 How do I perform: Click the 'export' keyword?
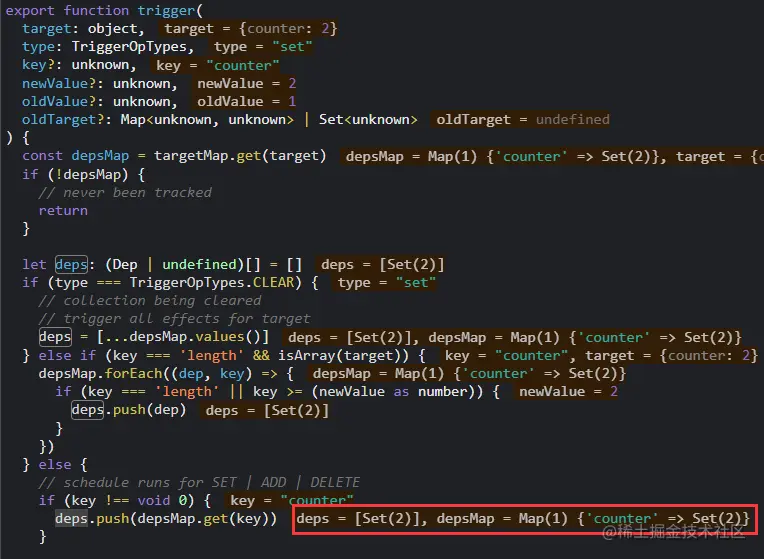pos(30,10)
